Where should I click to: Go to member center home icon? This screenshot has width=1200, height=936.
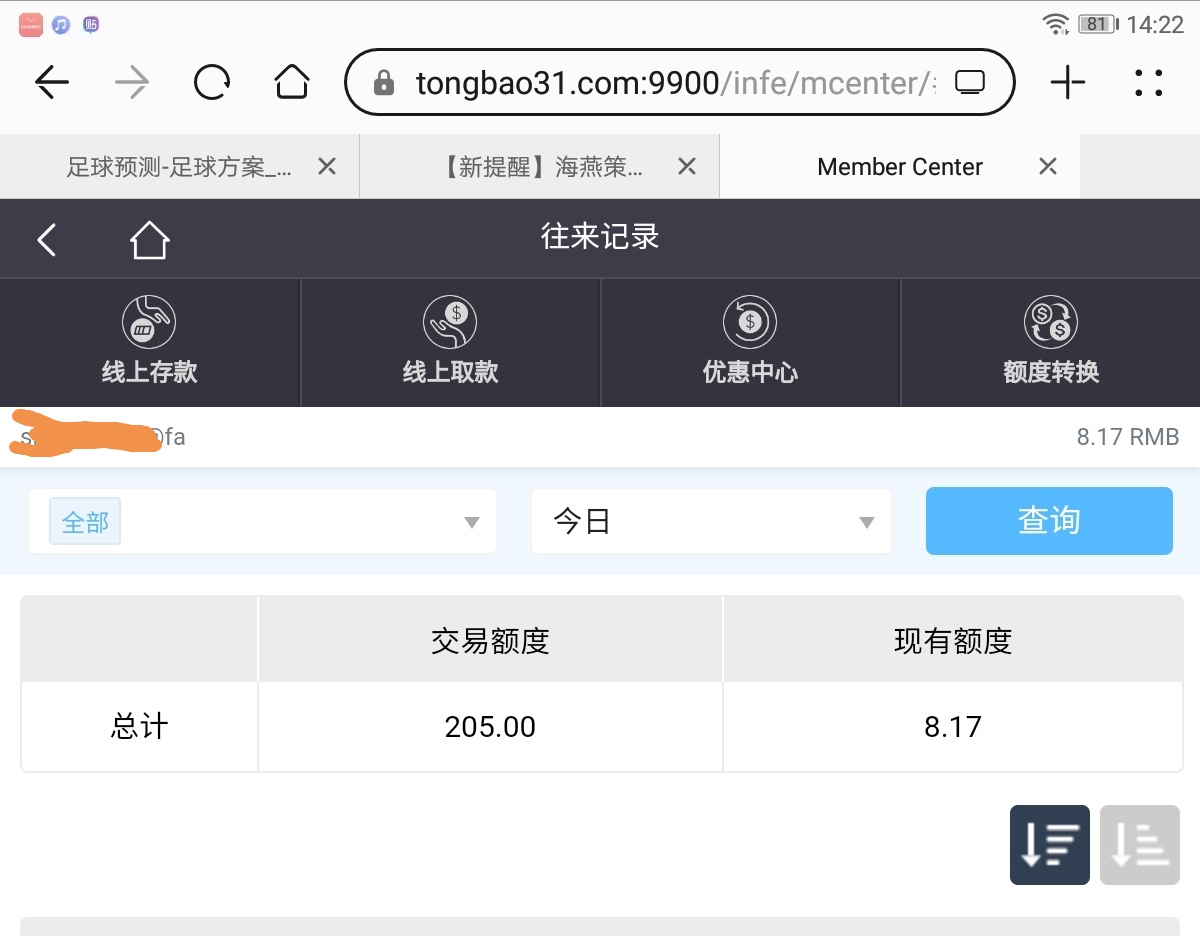pyautogui.click(x=149, y=240)
